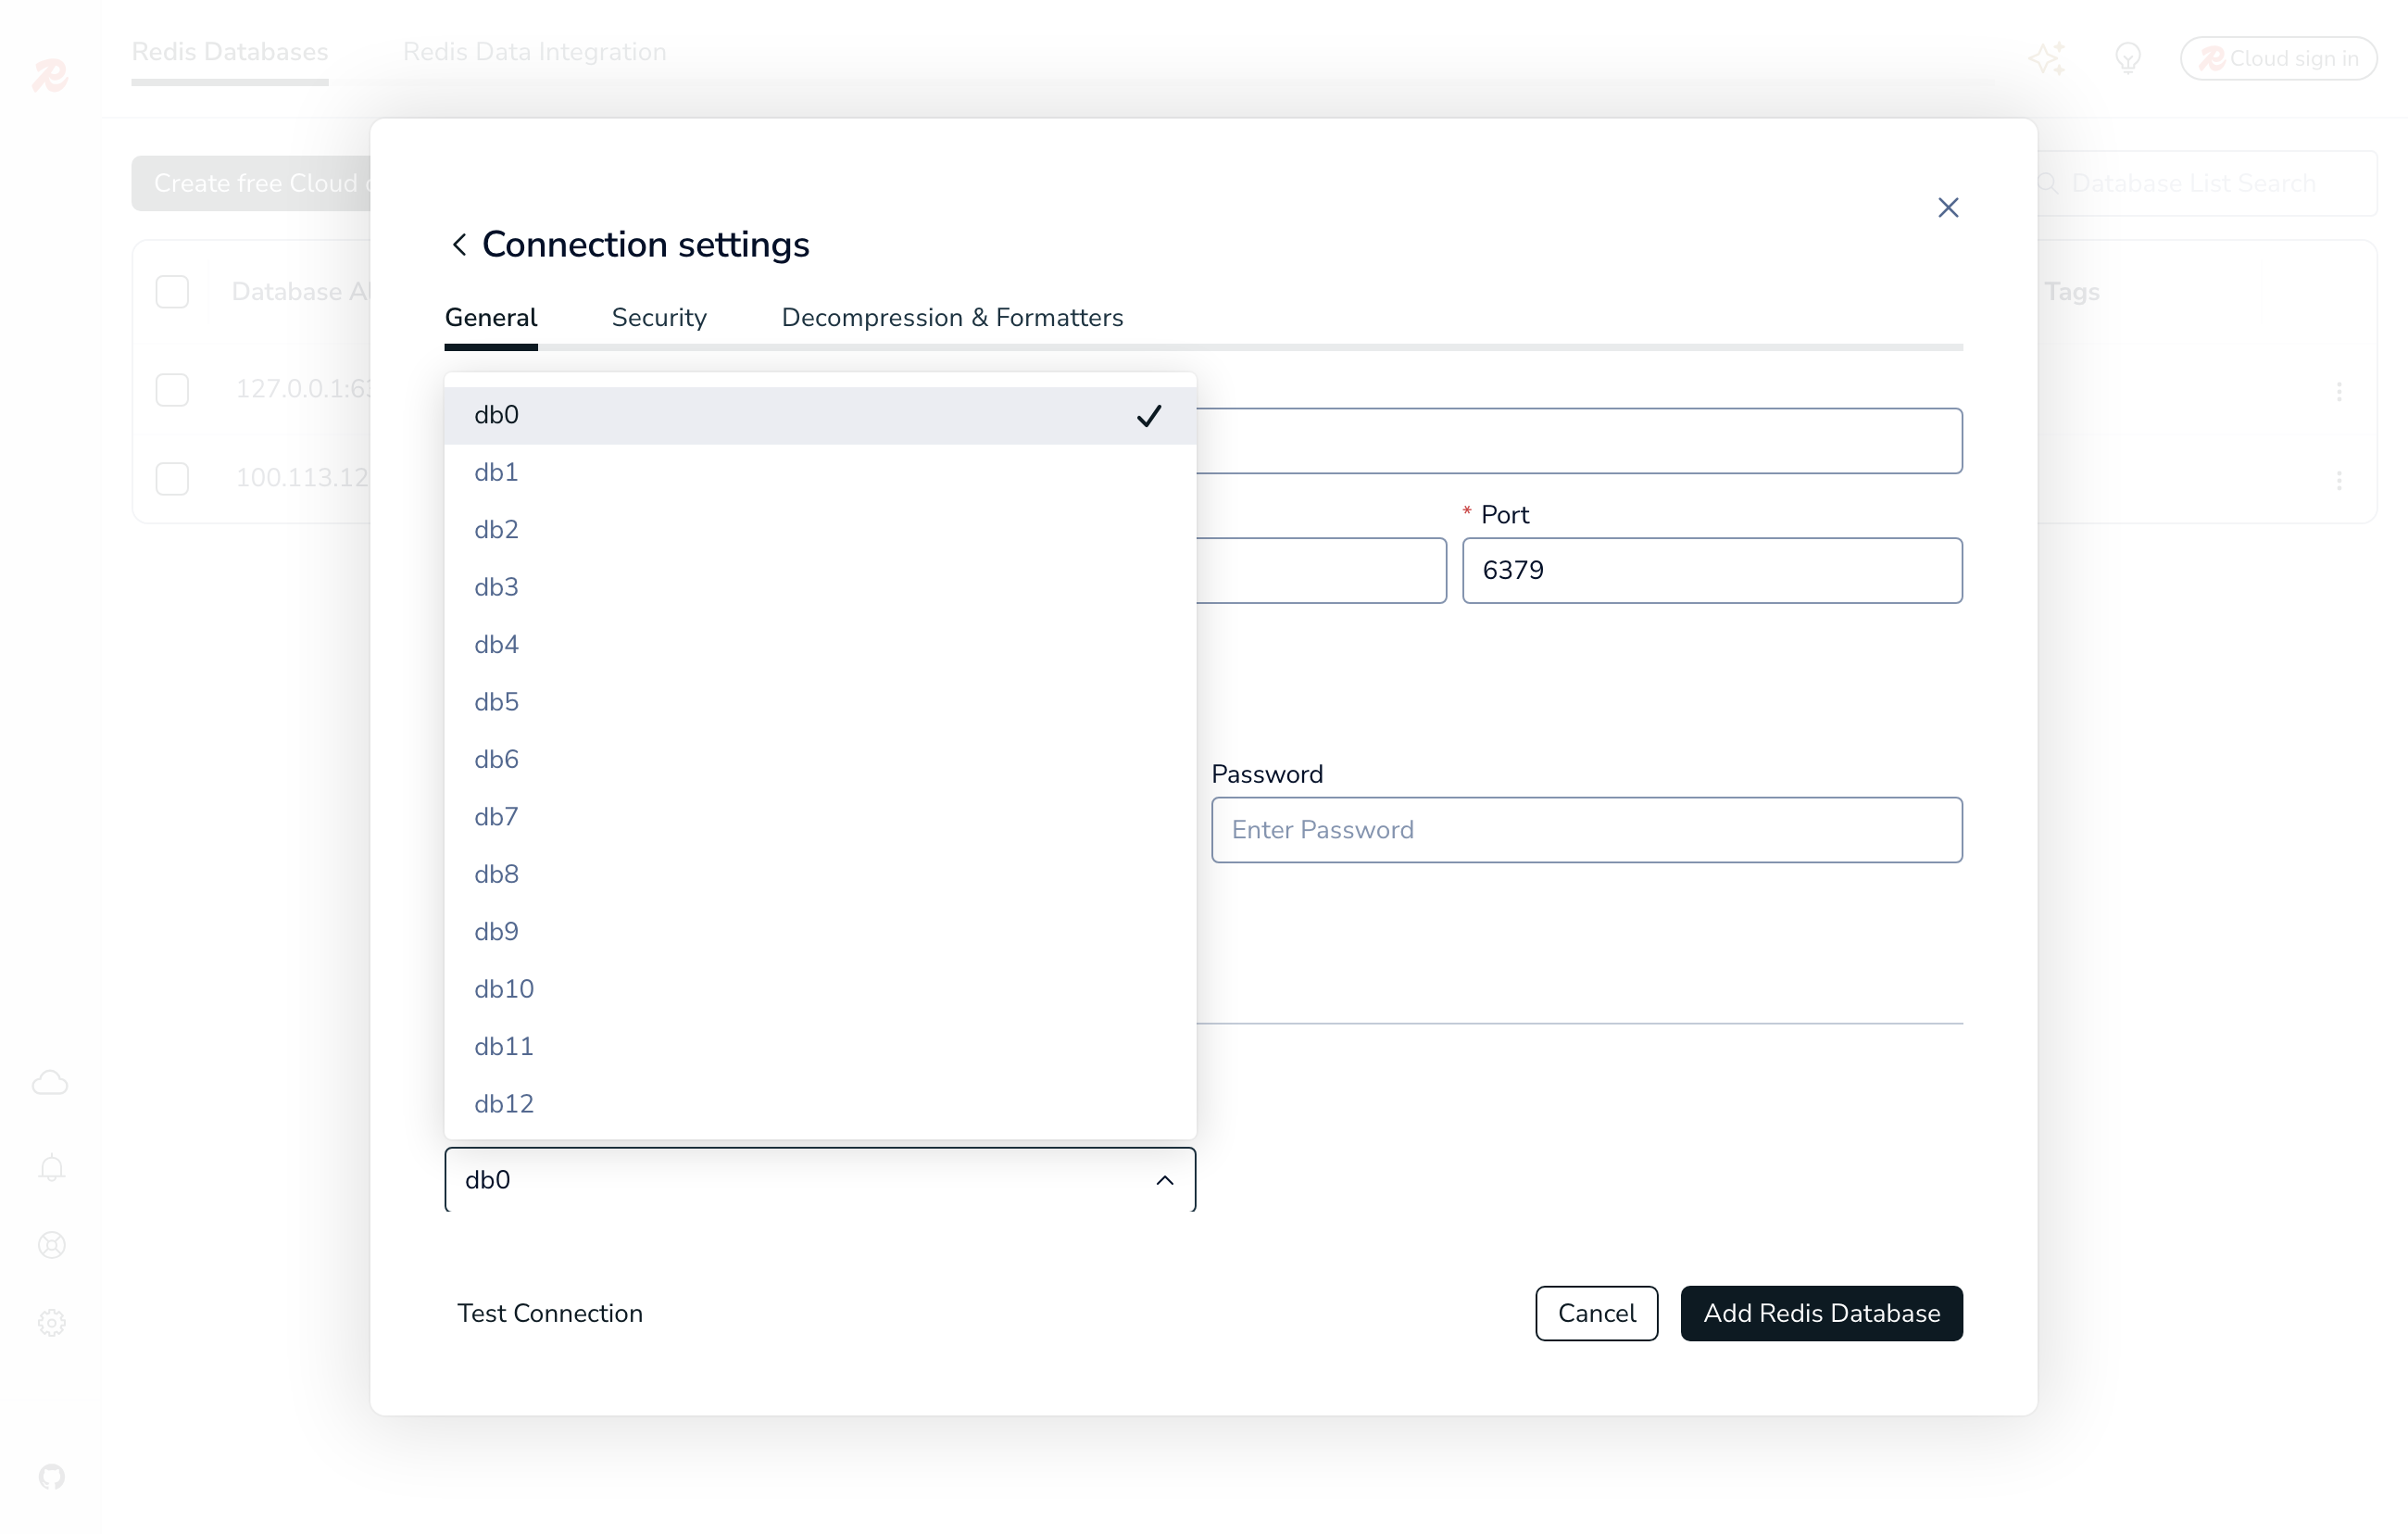
Task: Open the three-dot menu for the 100.113 row
Action: [x=2339, y=480]
